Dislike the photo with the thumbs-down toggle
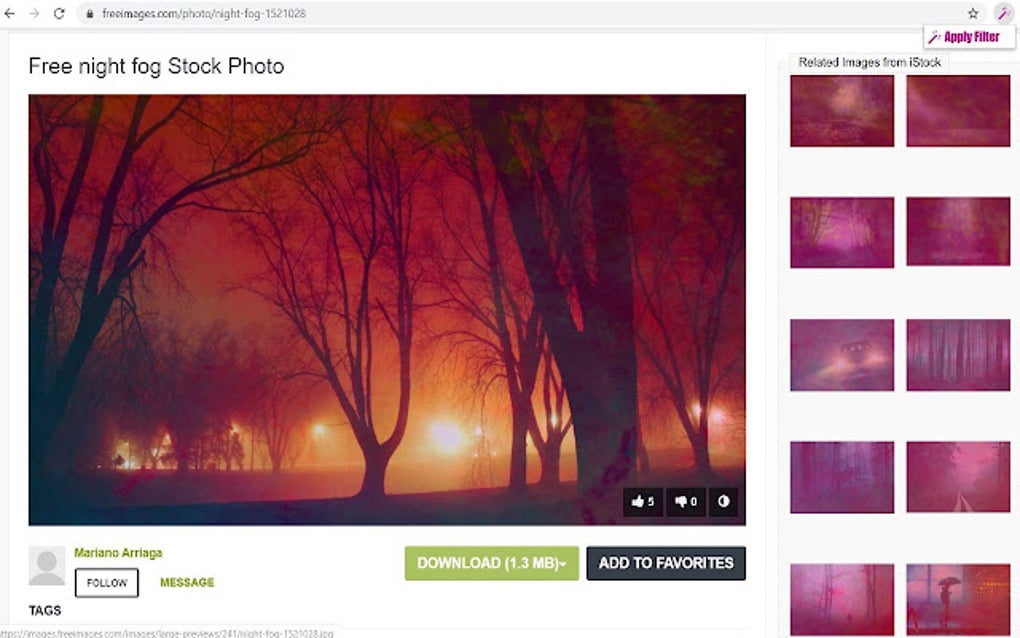 (686, 502)
